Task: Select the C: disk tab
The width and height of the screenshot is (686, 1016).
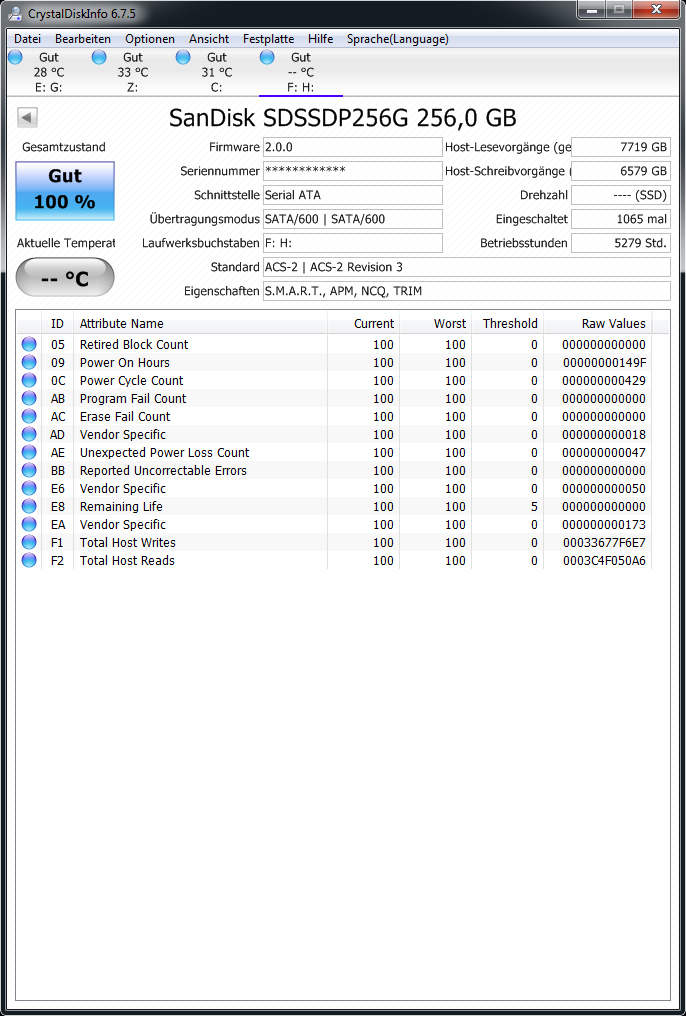Action: (x=216, y=73)
